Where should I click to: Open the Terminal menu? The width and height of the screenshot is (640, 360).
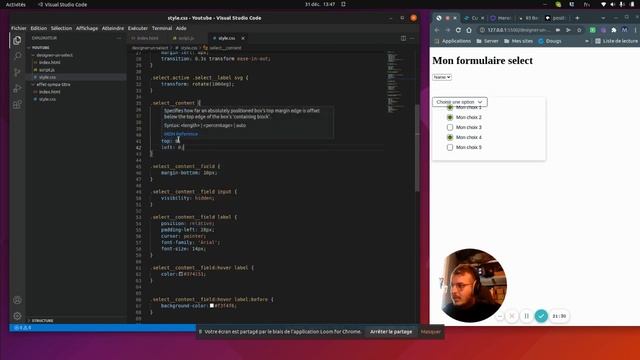tap(162, 28)
